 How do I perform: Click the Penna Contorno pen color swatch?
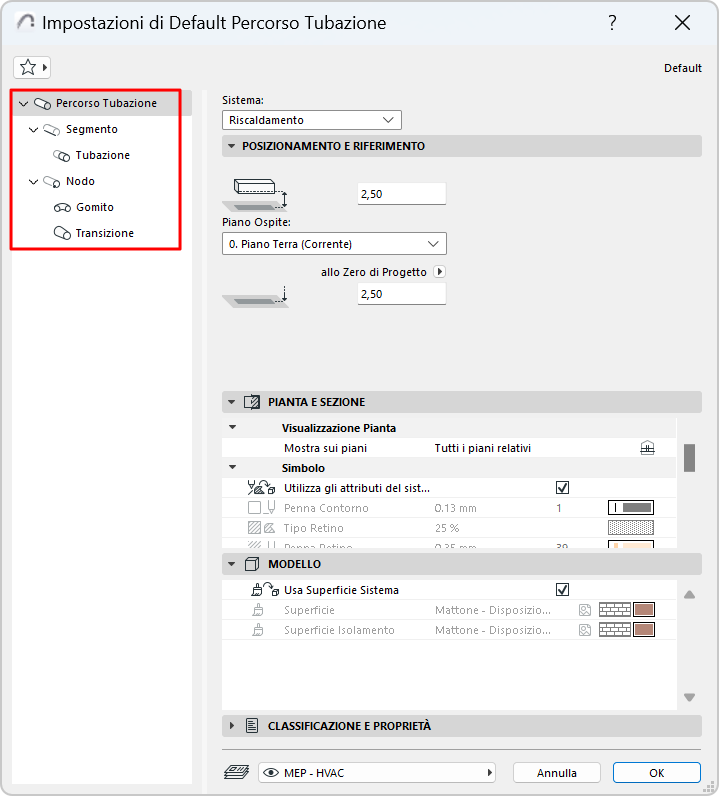(631, 508)
